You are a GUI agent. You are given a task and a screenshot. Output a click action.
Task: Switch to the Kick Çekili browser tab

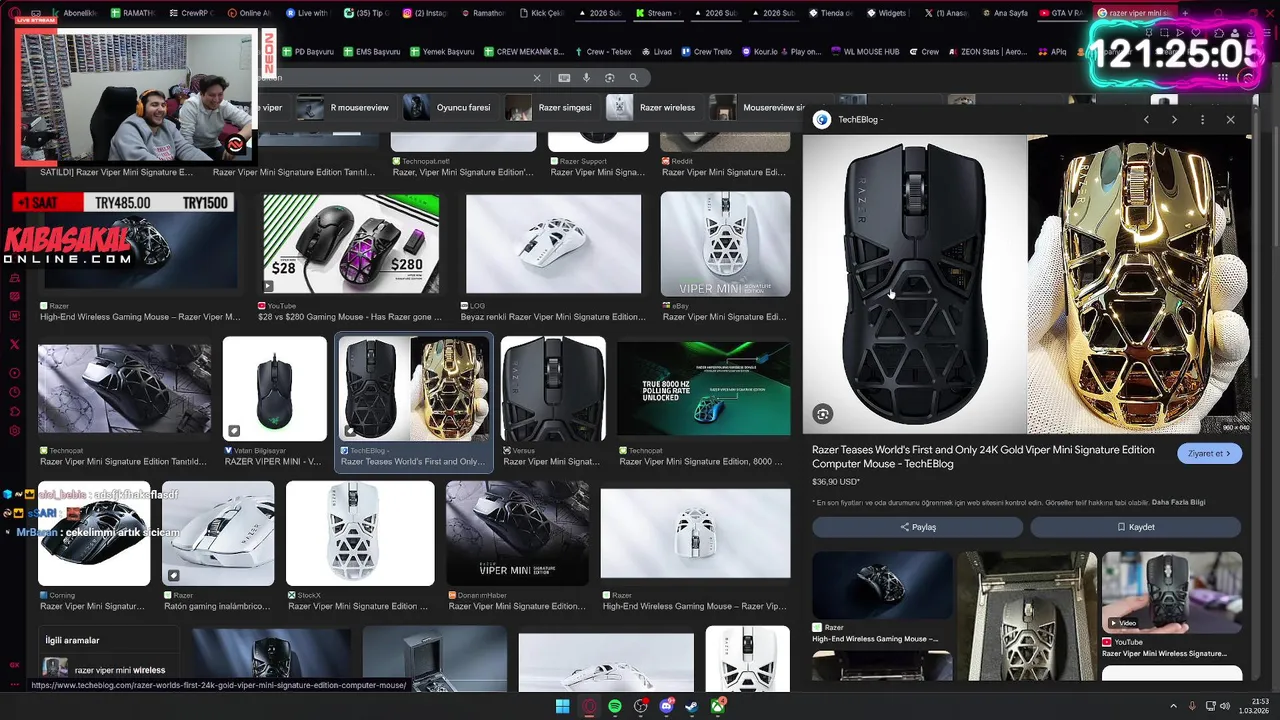click(x=545, y=13)
